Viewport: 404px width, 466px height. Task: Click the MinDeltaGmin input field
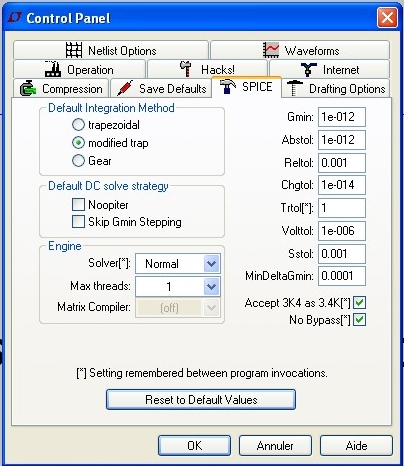pos(342,276)
